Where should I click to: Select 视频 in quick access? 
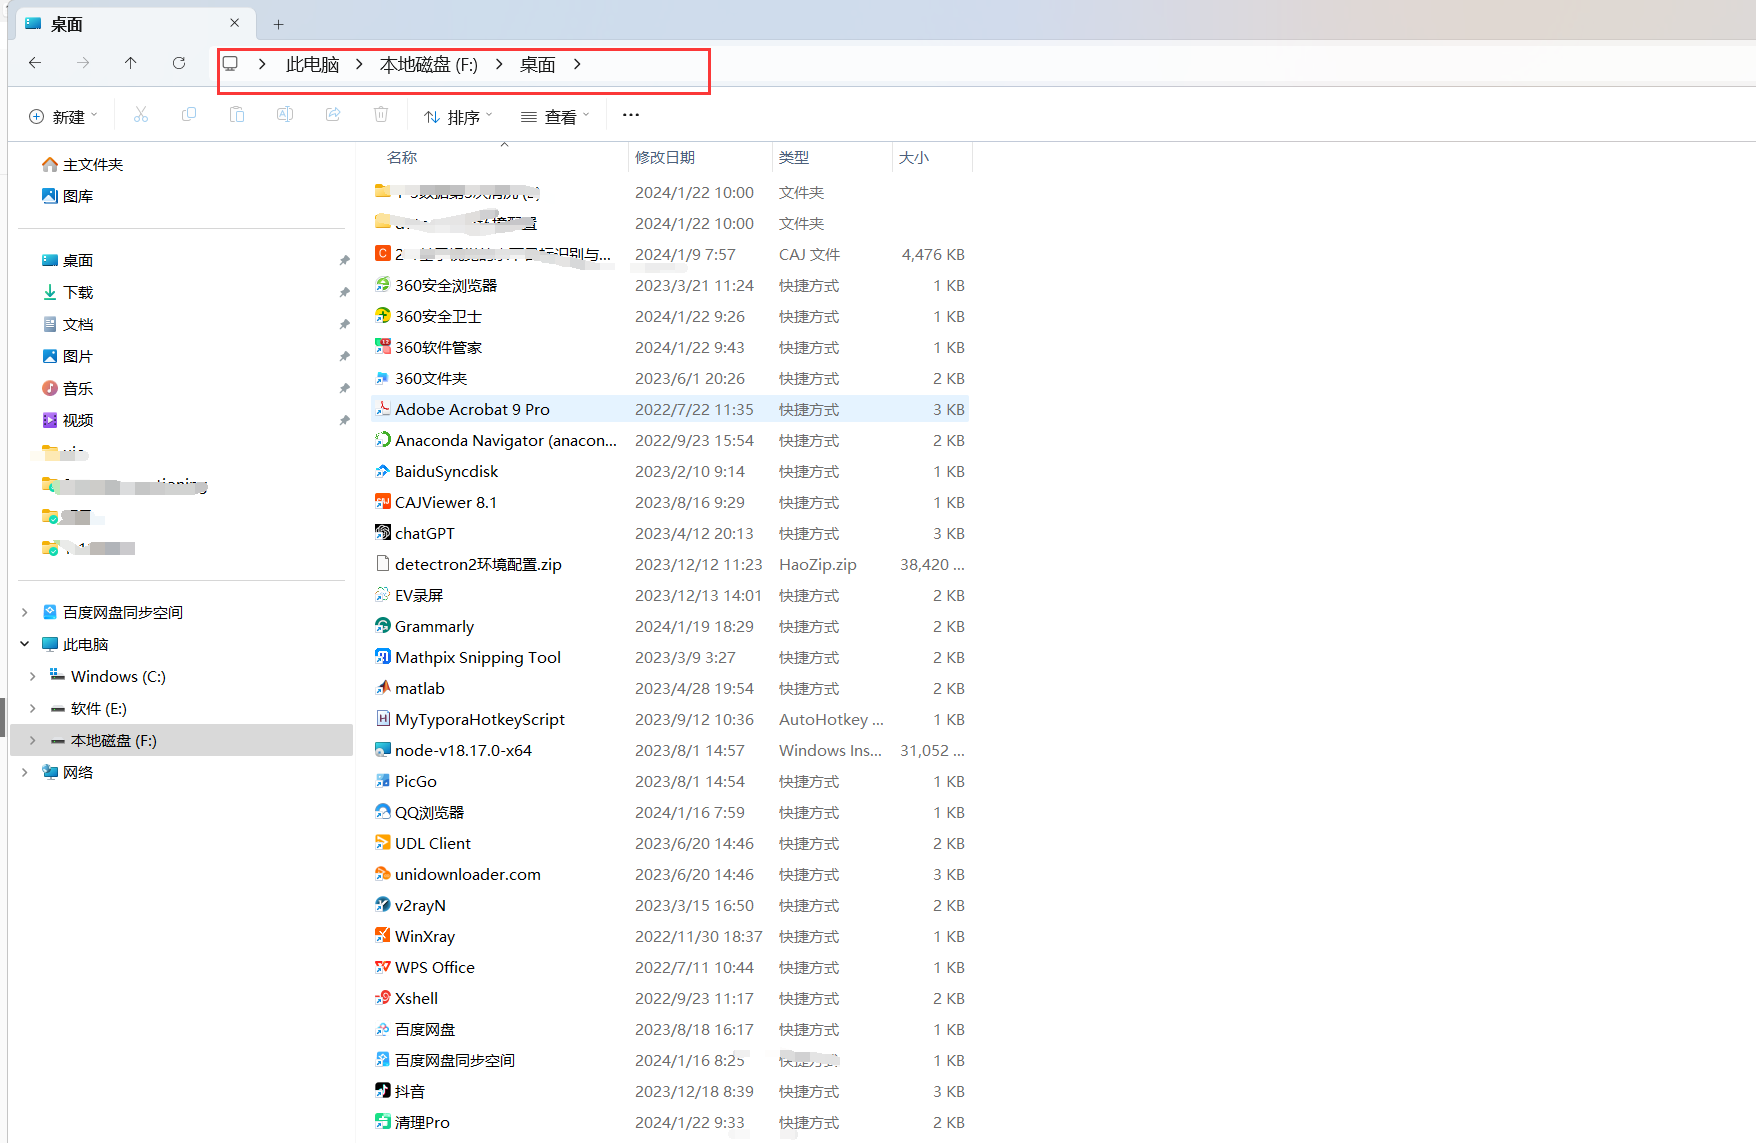[68, 420]
